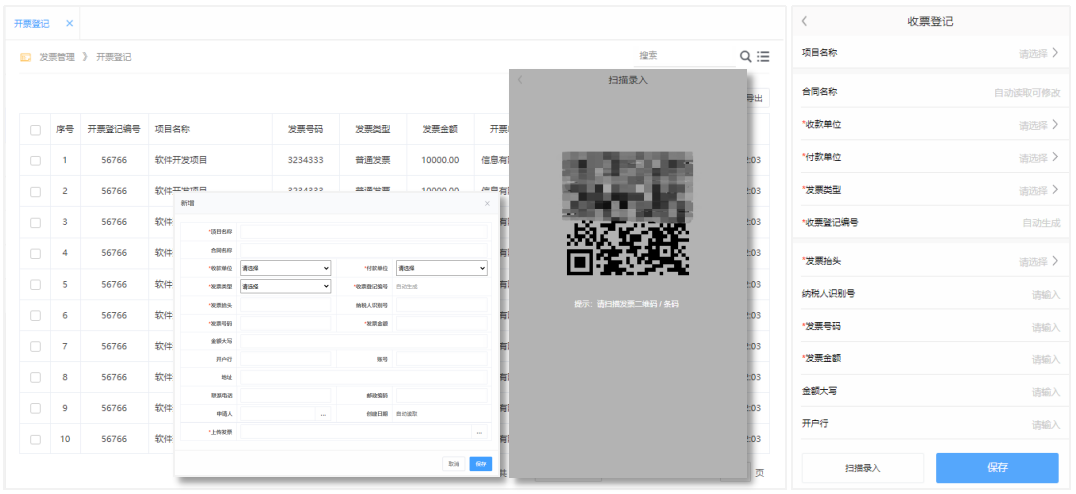Click the 联系电话 input in 新增 dialog
Screen dimensions: 1076x494
(x=285, y=395)
